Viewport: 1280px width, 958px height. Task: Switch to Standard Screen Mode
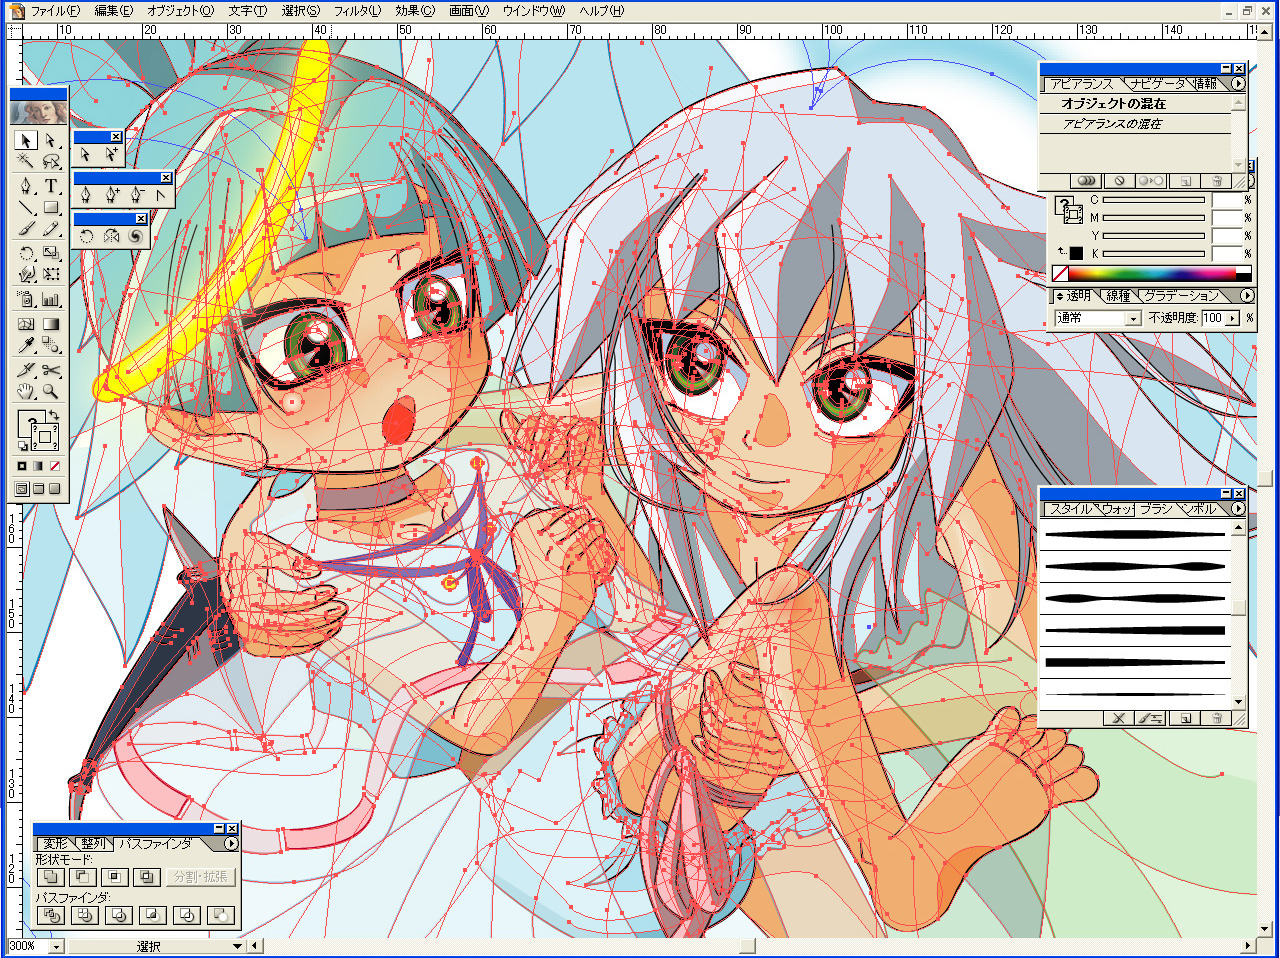click(x=22, y=489)
